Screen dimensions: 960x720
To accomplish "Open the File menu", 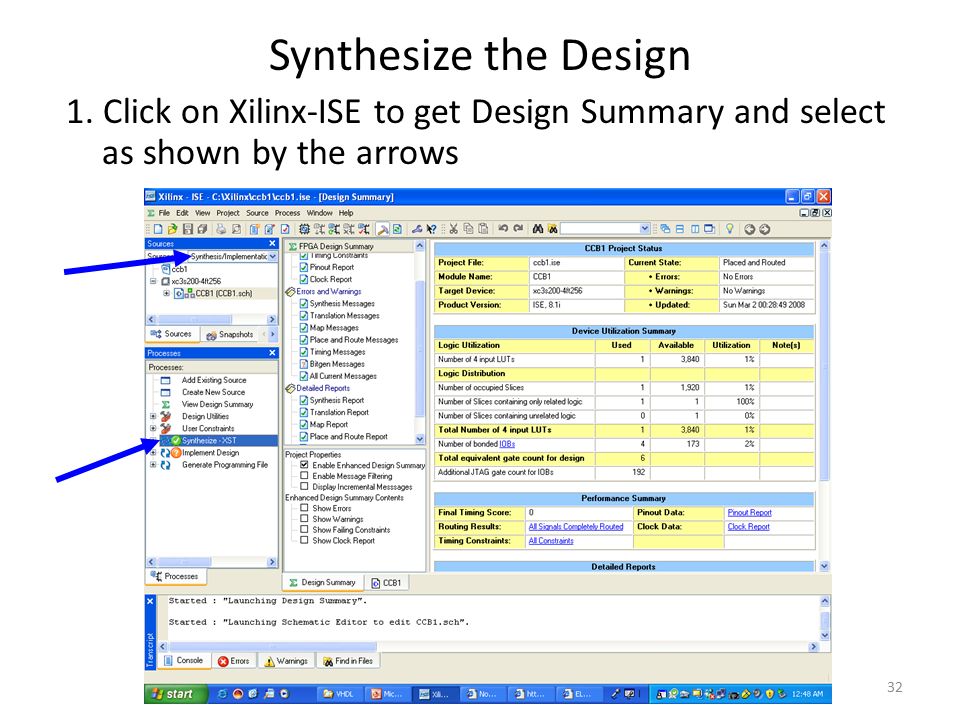I will click(x=164, y=213).
